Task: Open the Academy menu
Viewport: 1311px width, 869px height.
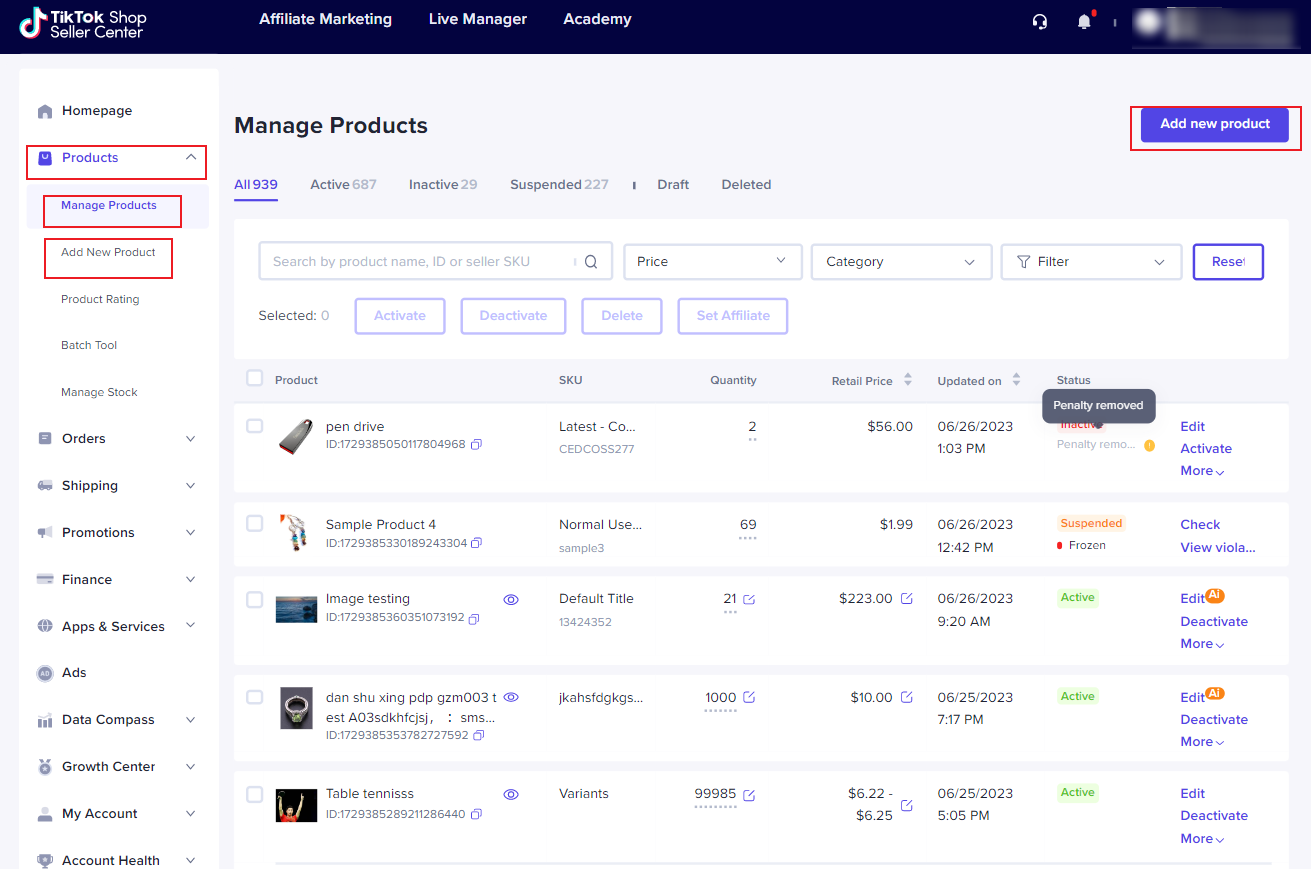Action: [597, 19]
